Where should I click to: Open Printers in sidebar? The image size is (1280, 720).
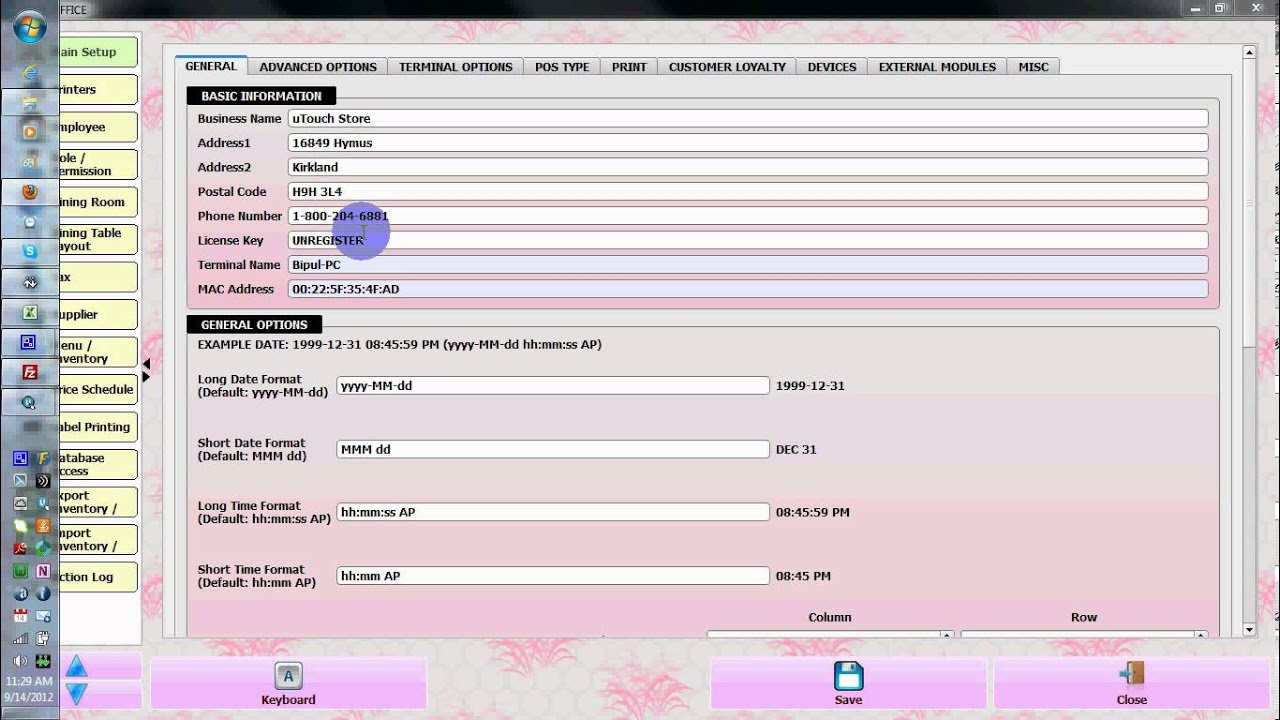[98, 89]
